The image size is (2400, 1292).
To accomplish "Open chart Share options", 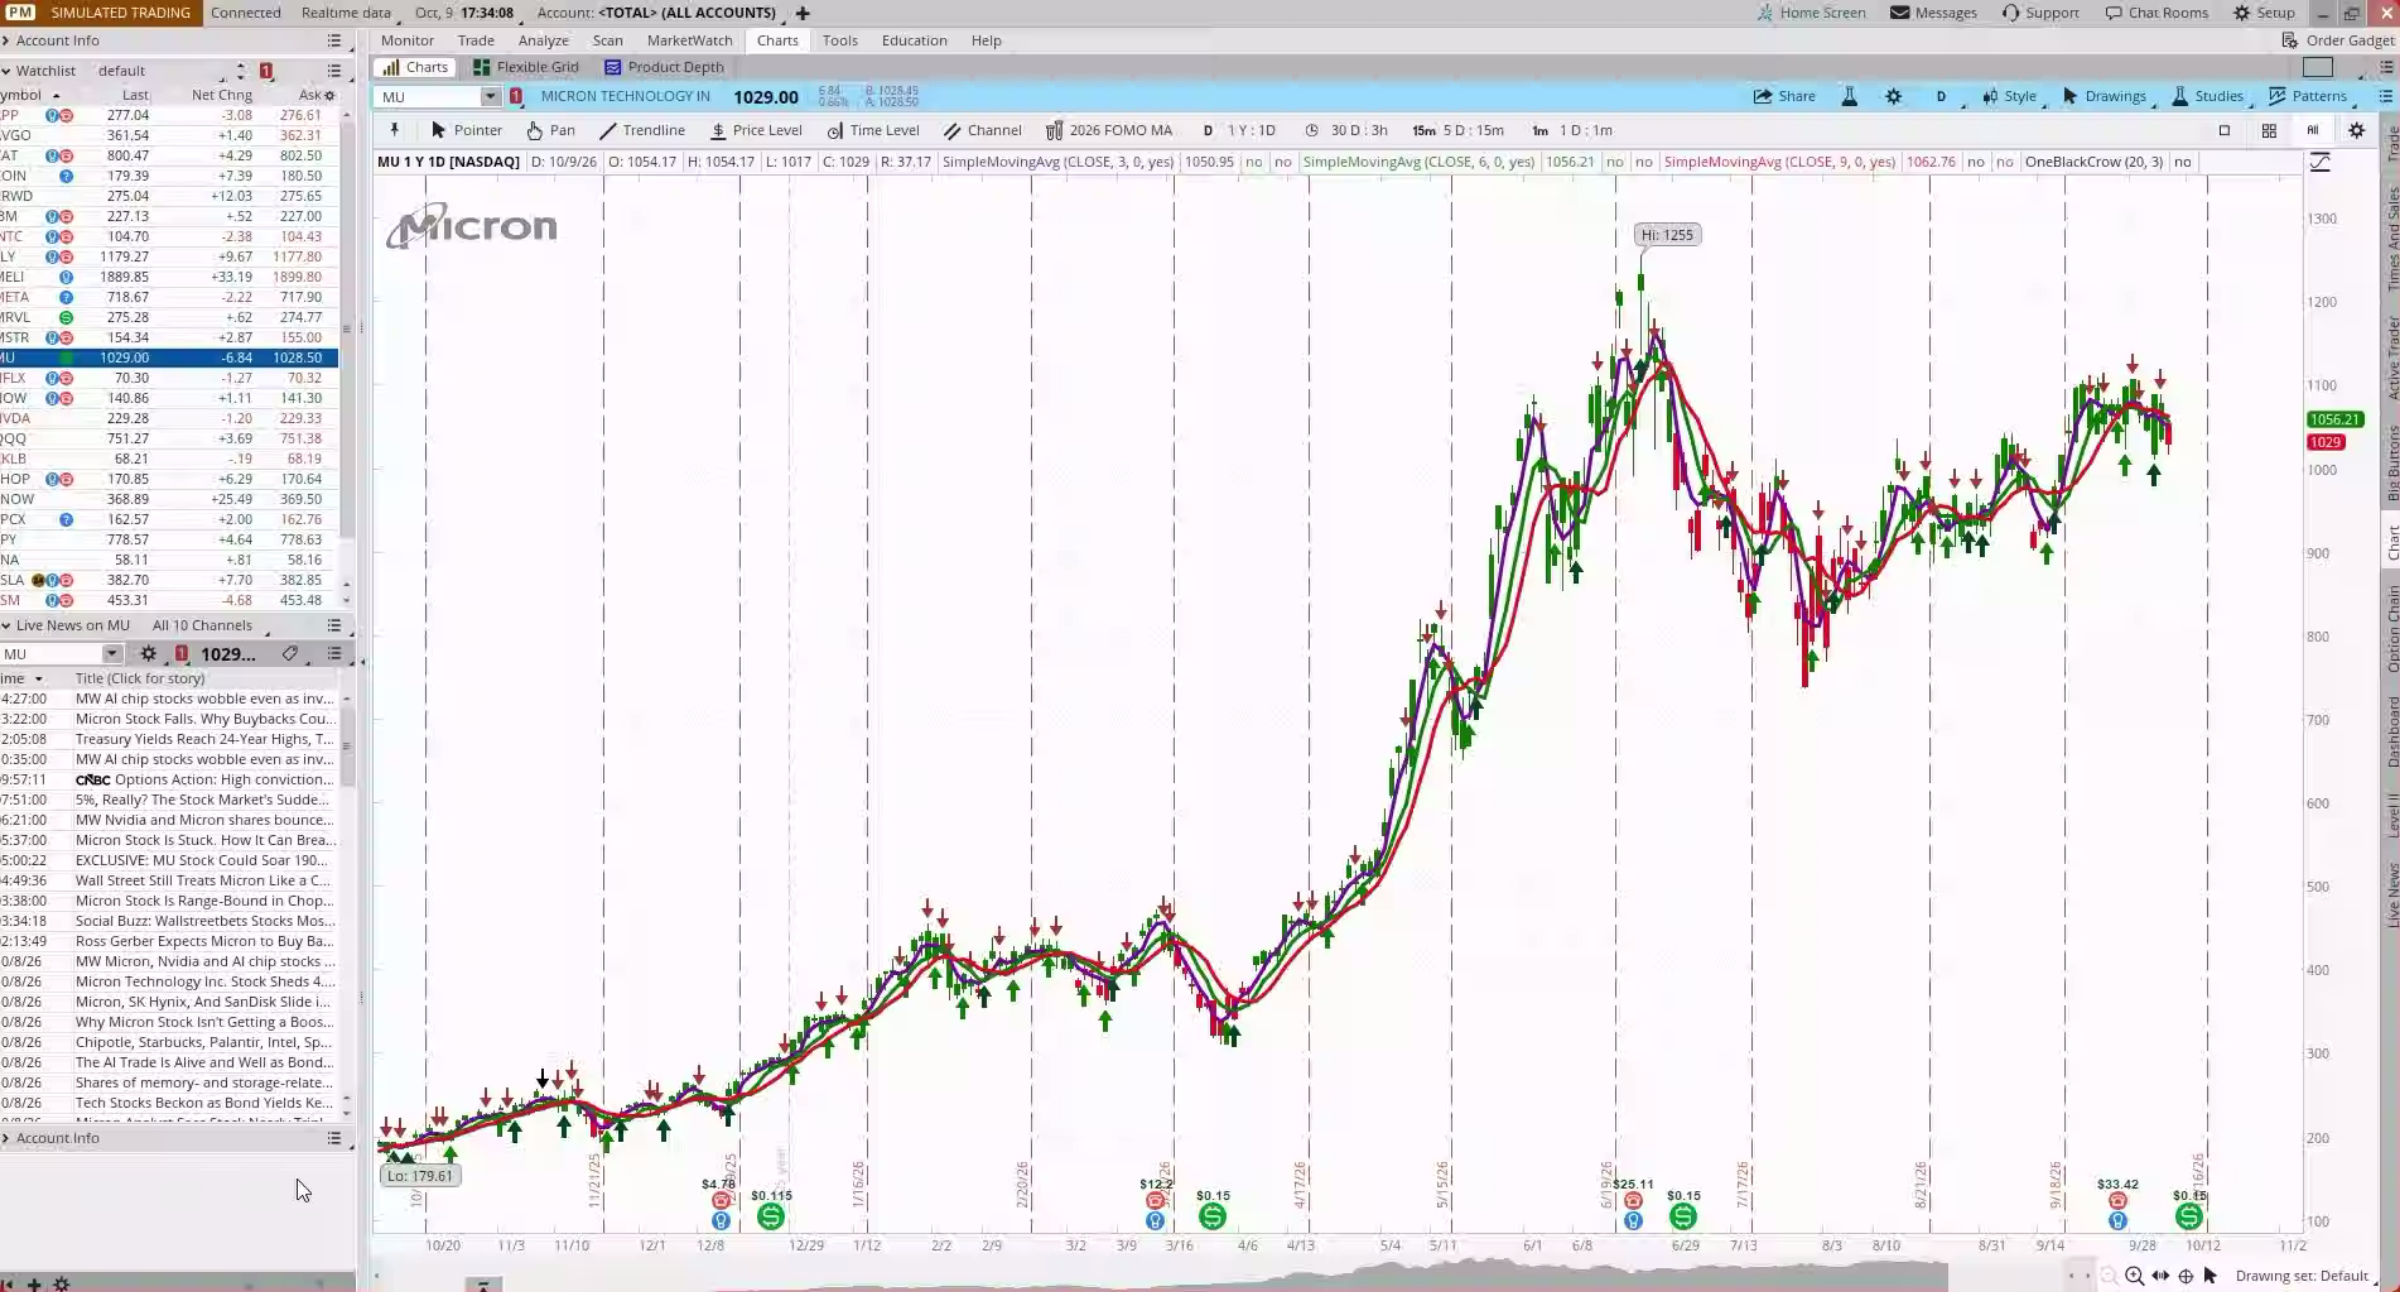I will pos(1784,96).
